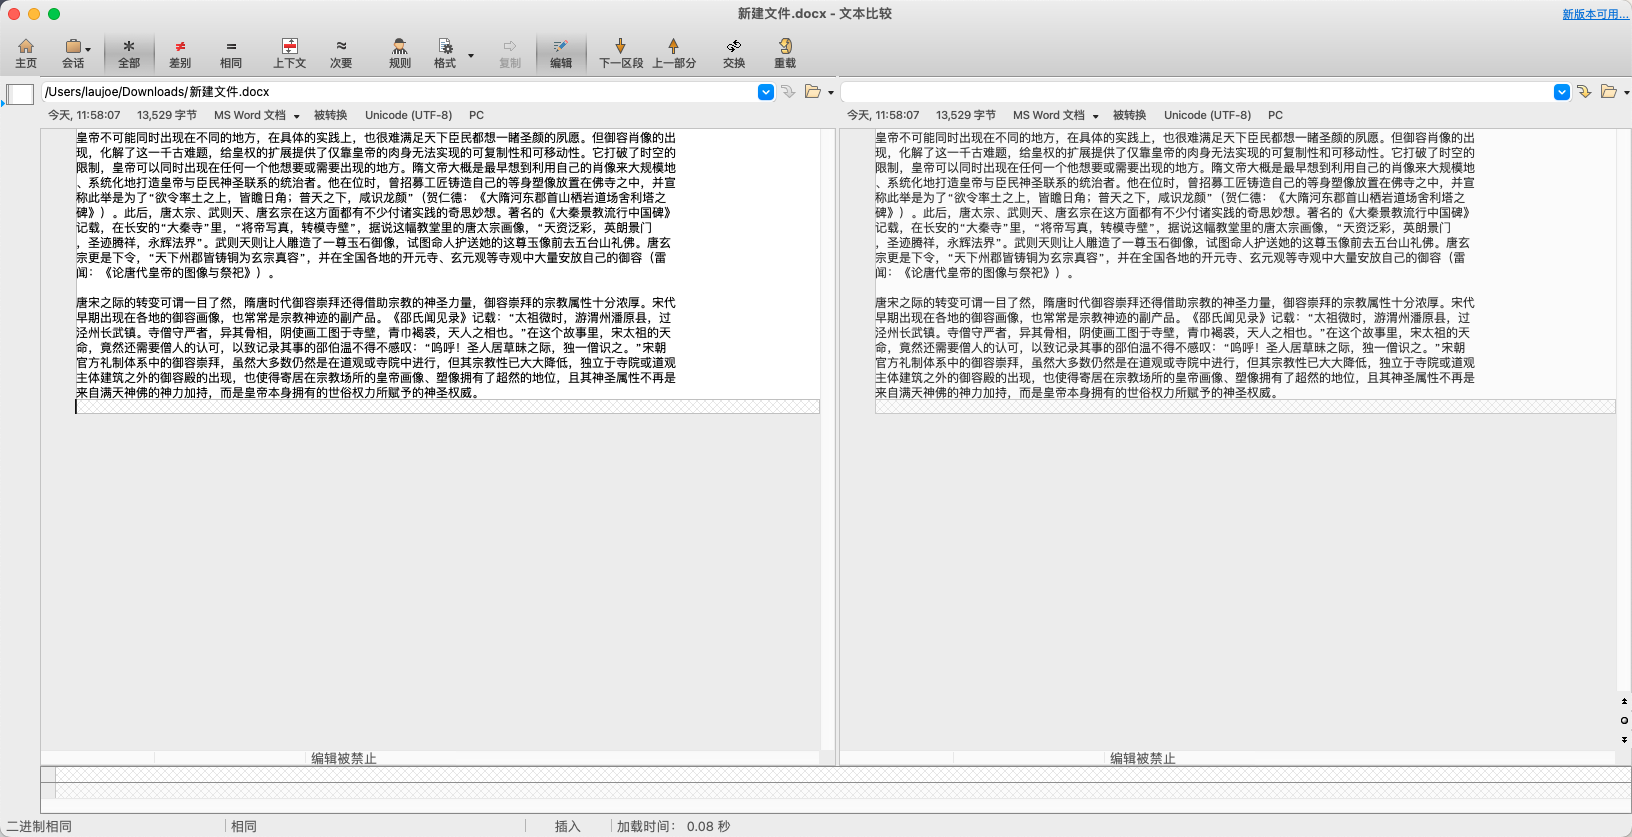Go to the 主页 (Home) view
1632x837 pixels.
click(26, 53)
